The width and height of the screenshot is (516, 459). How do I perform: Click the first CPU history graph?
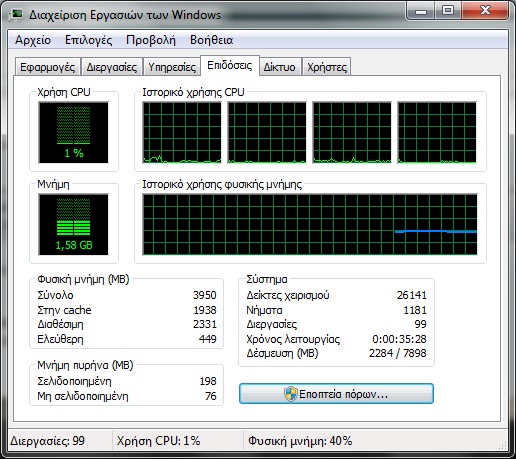pyautogui.click(x=182, y=133)
